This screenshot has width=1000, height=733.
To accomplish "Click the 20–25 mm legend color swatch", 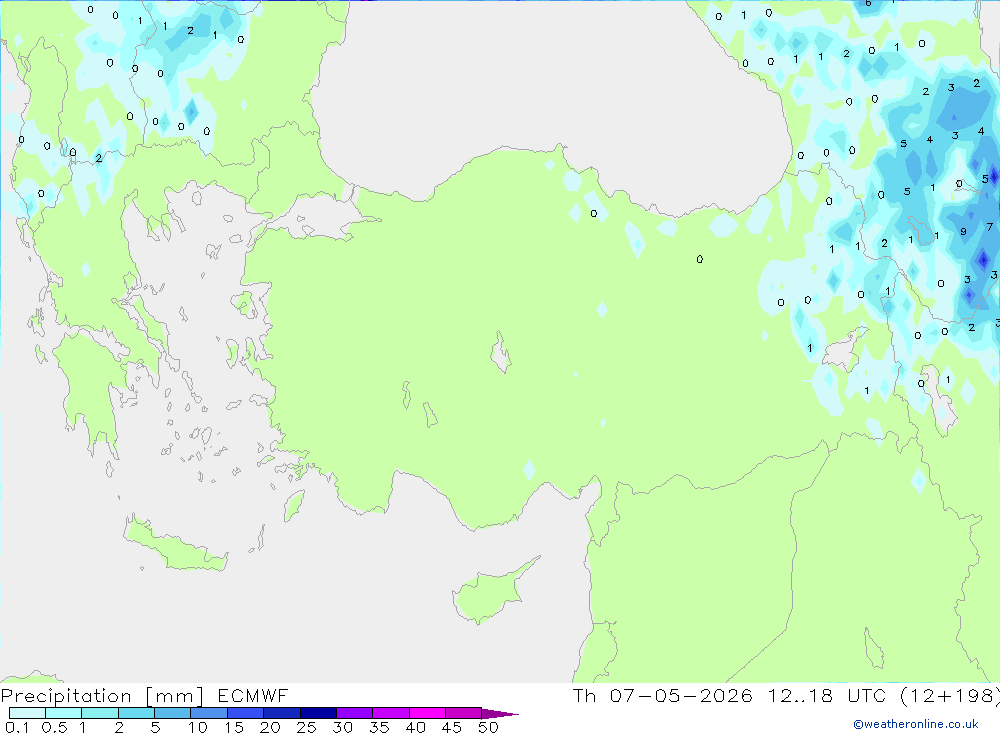I will (281, 713).
